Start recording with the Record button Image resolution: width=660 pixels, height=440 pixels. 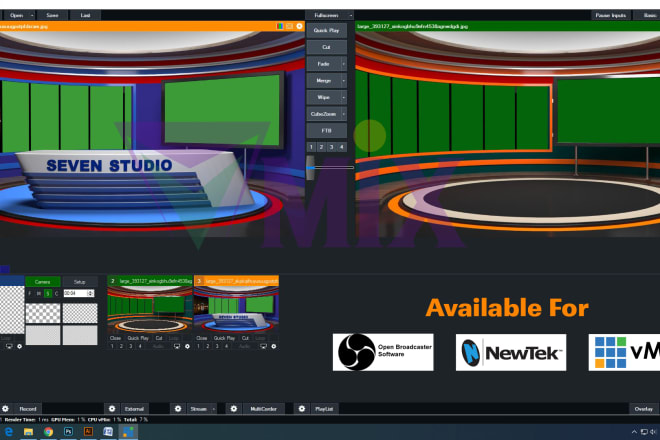[x=28, y=408]
